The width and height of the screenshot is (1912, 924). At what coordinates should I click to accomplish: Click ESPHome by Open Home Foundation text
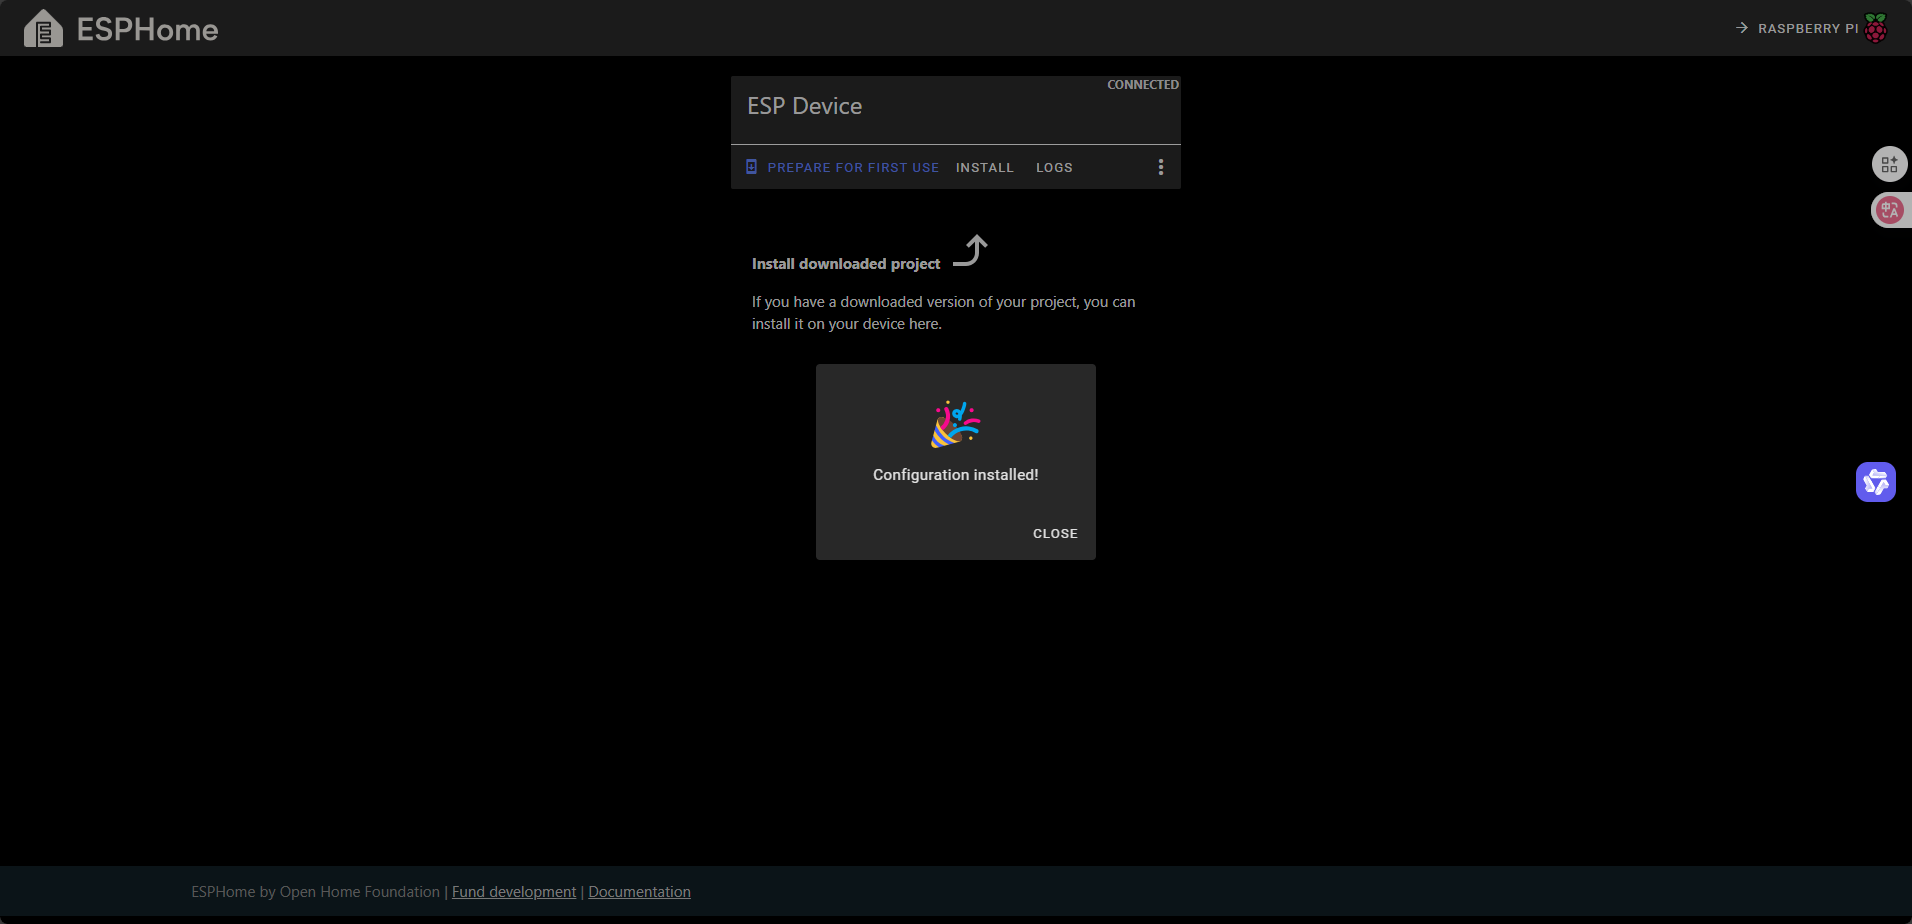click(x=316, y=892)
